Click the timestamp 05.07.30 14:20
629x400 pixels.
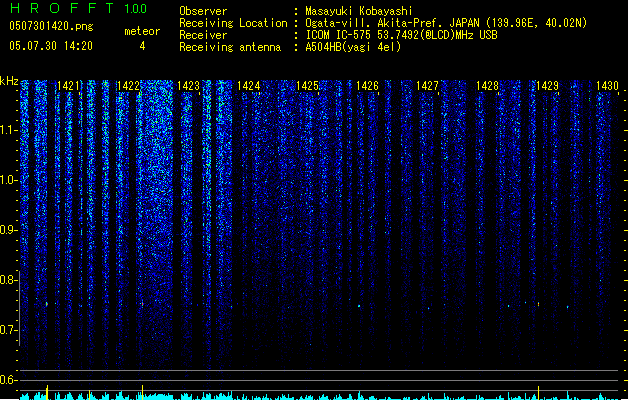point(51,46)
